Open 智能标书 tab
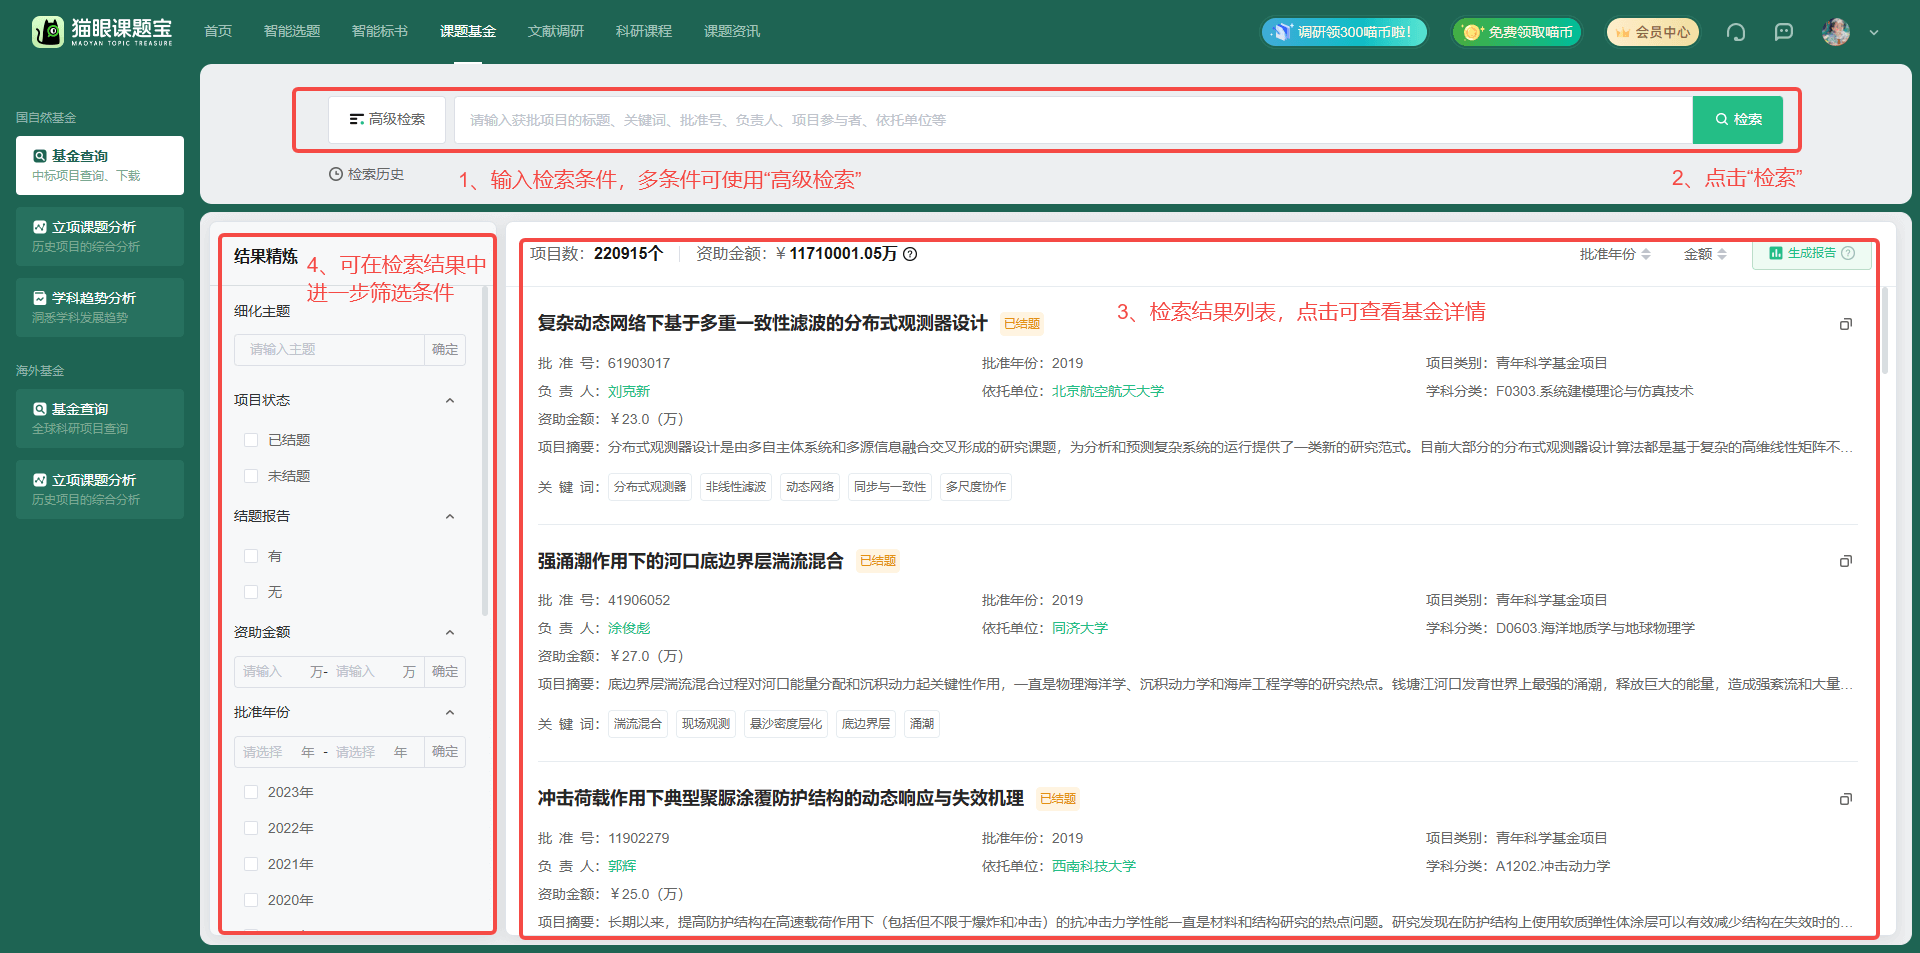Viewport: 1920px width, 953px height. point(380,32)
